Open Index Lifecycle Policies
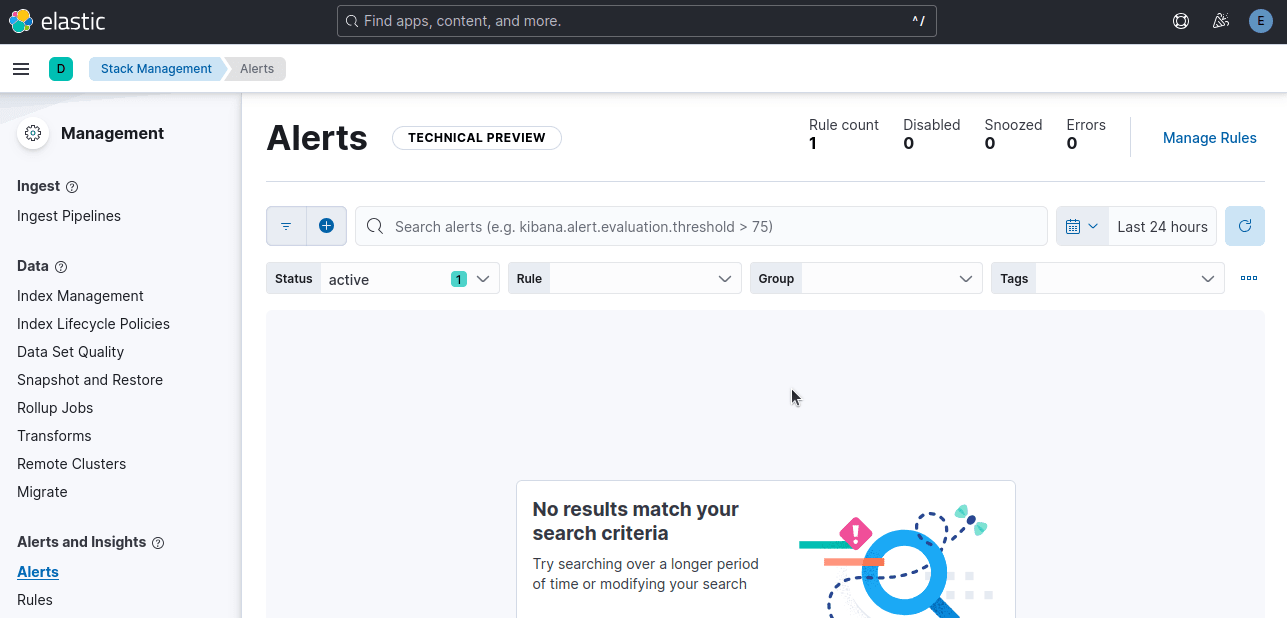 pos(93,324)
